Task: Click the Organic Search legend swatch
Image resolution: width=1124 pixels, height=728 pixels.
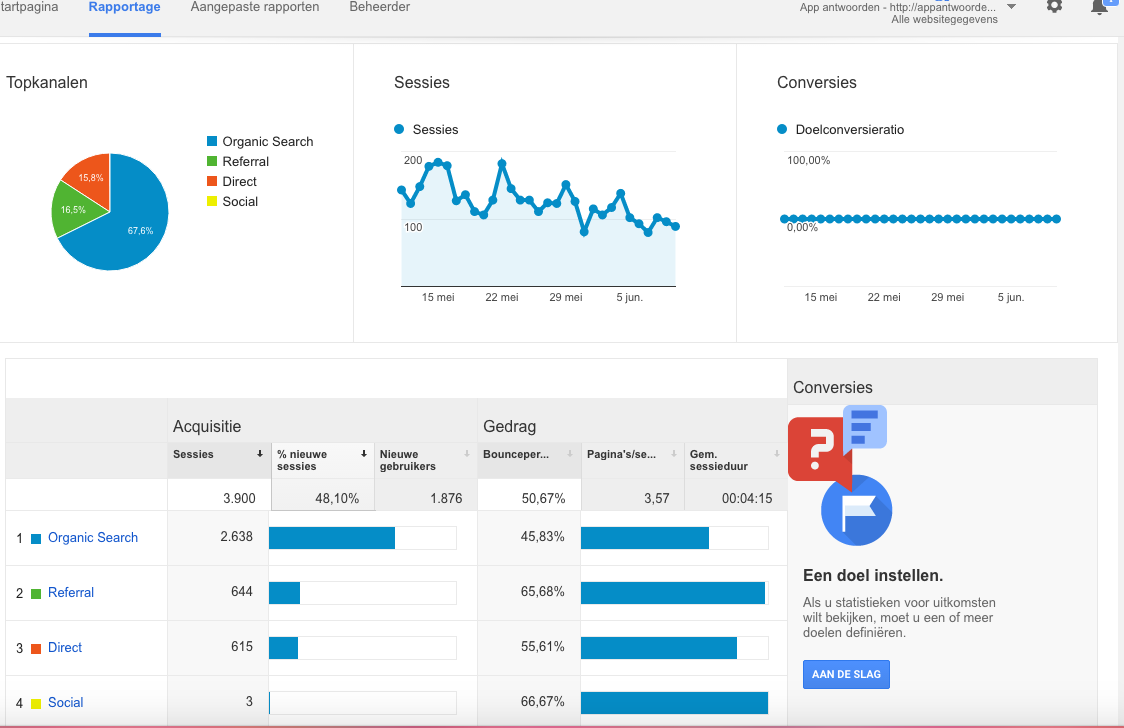Action: (x=212, y=141)
